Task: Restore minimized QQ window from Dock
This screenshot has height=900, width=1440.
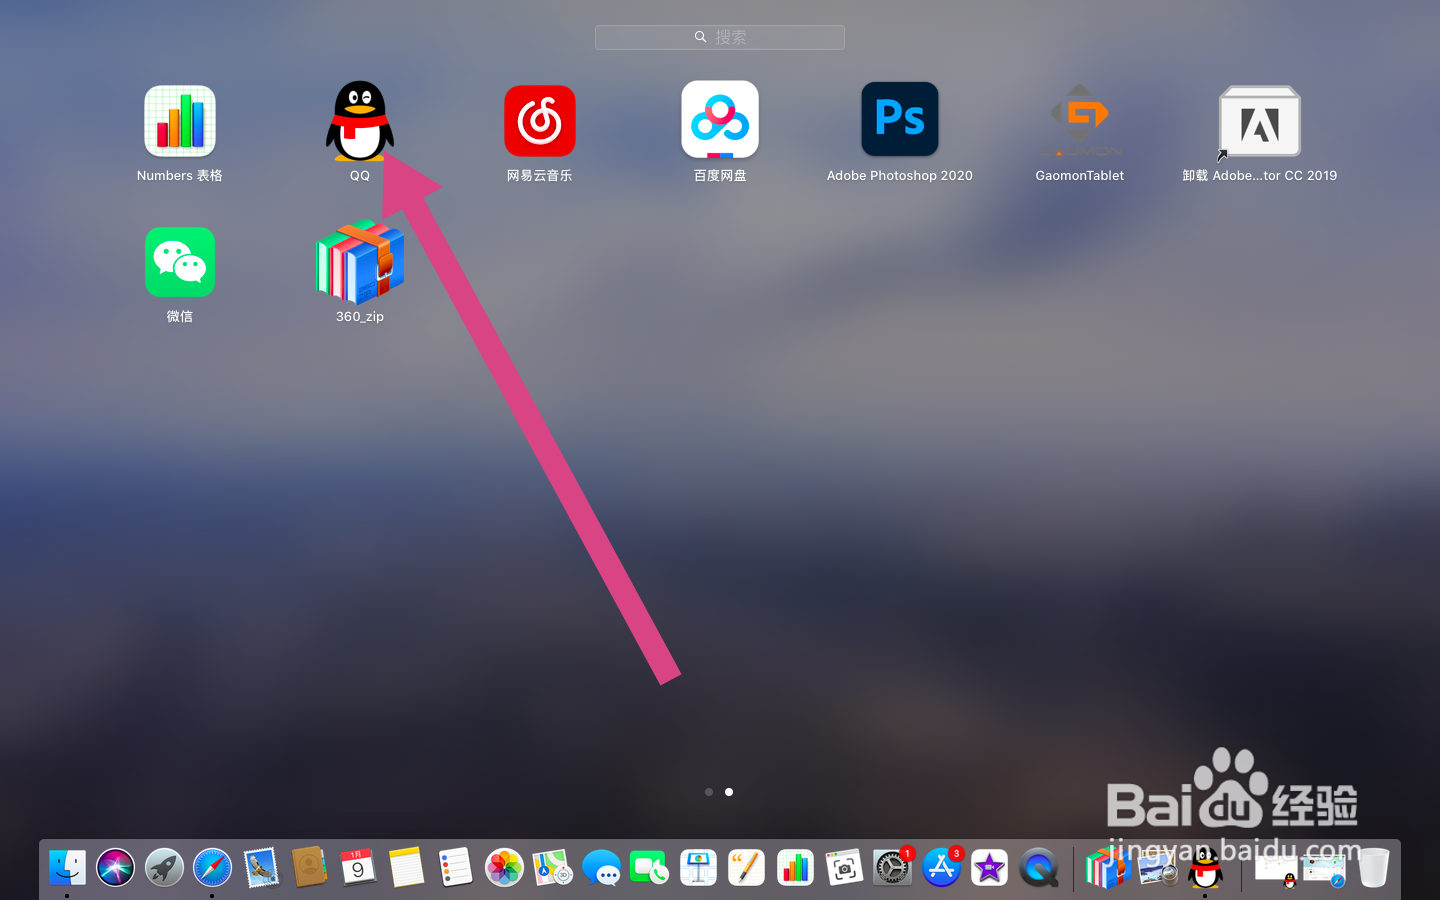Action: (1276, 870)
